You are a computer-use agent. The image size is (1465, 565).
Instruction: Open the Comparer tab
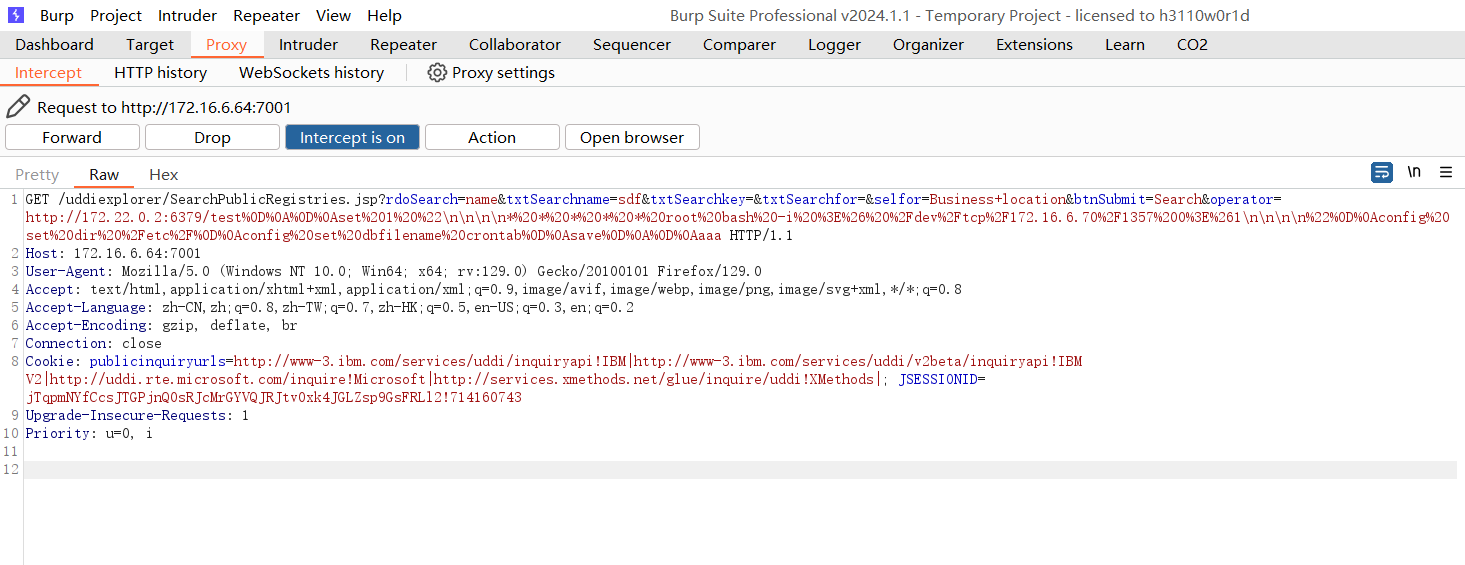(739, 45)
